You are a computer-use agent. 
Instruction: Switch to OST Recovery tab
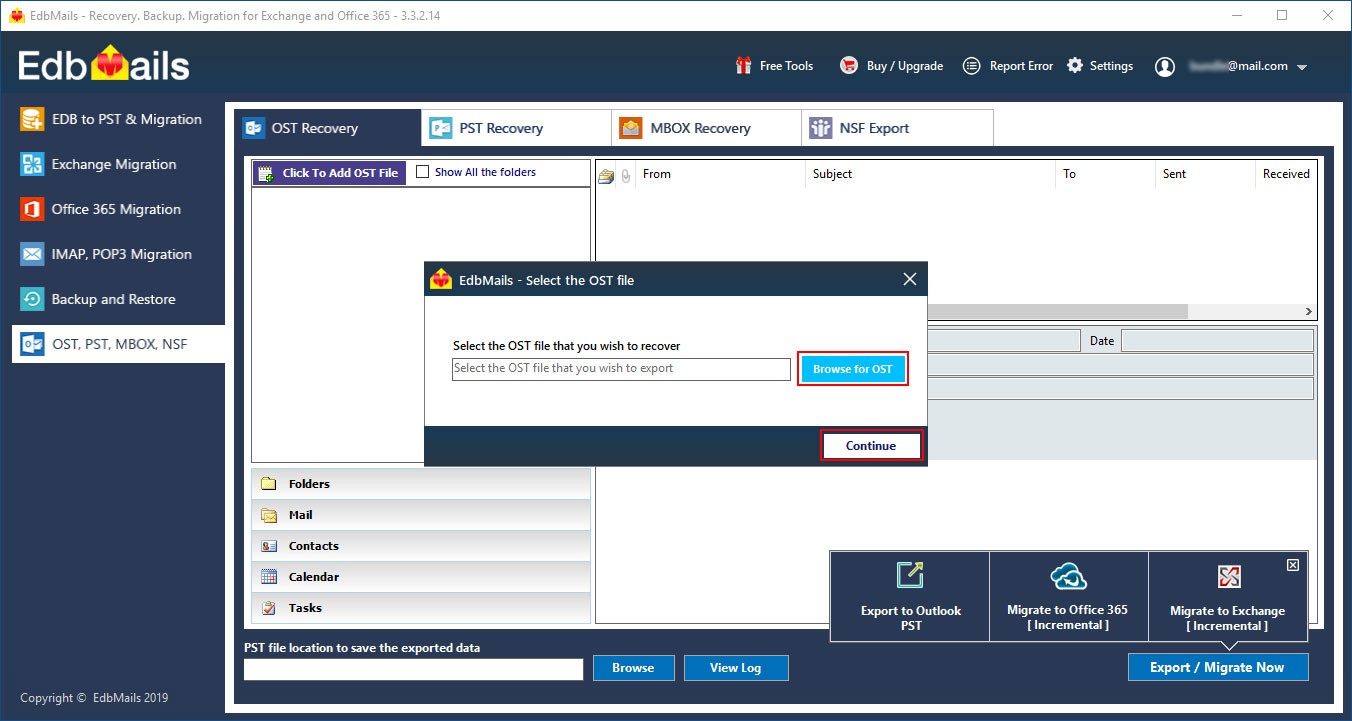coord(328,128)
